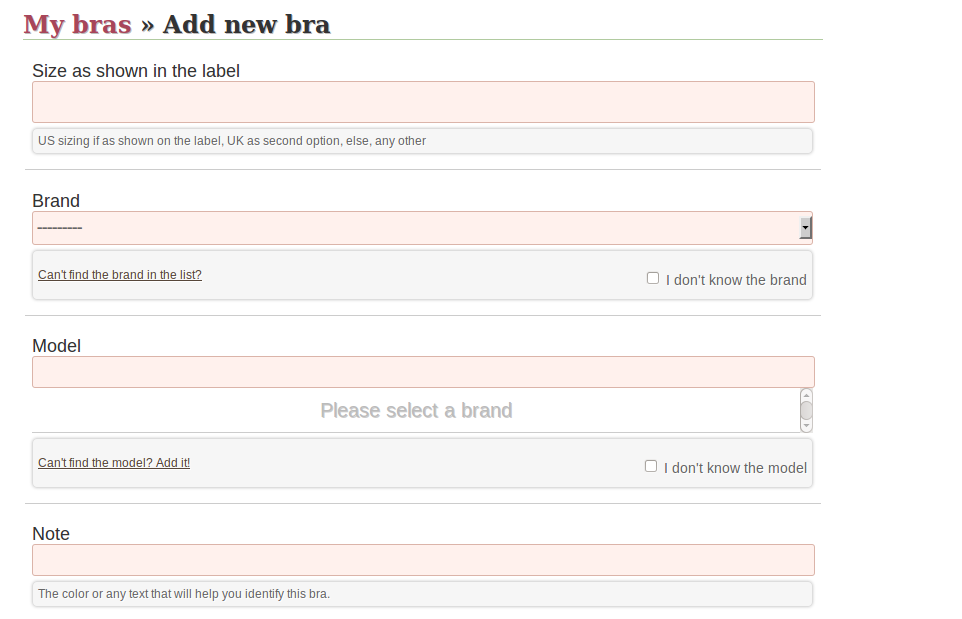Open the Brand select box
The width and height of the screenshot is (962, 619).
click(x=422, y=228)
